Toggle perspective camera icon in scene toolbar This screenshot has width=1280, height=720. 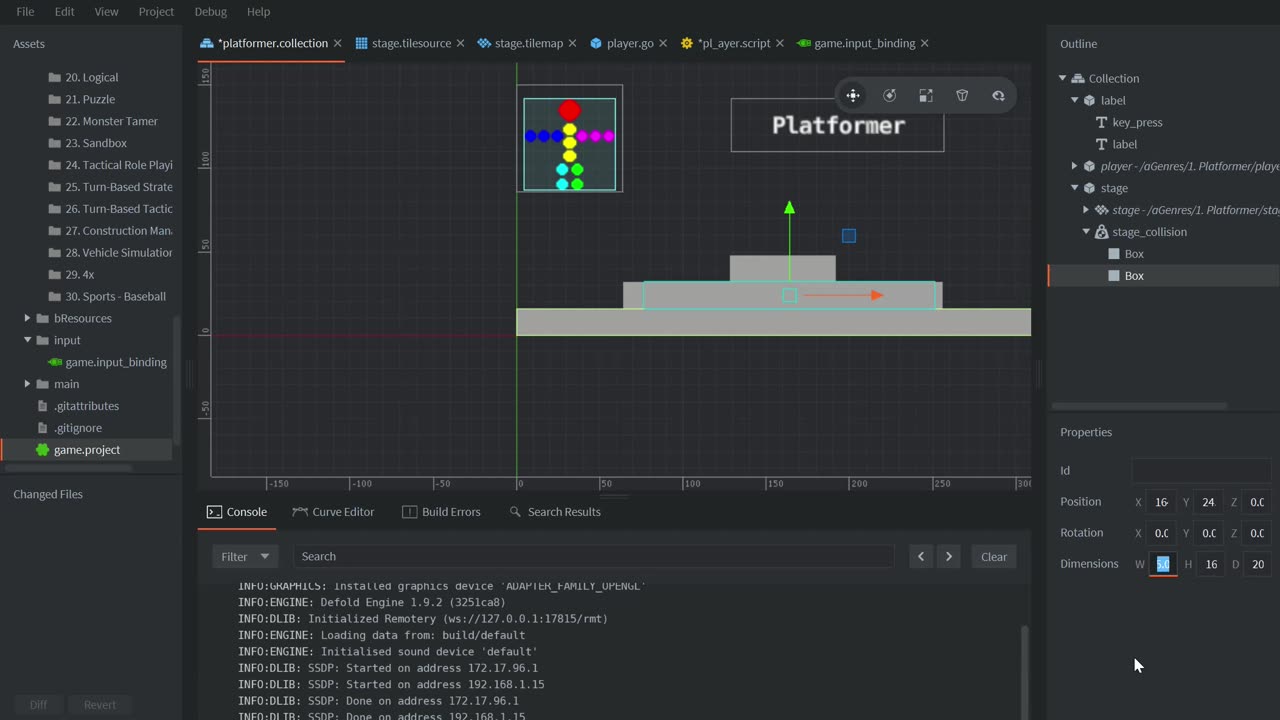point(962,95)
